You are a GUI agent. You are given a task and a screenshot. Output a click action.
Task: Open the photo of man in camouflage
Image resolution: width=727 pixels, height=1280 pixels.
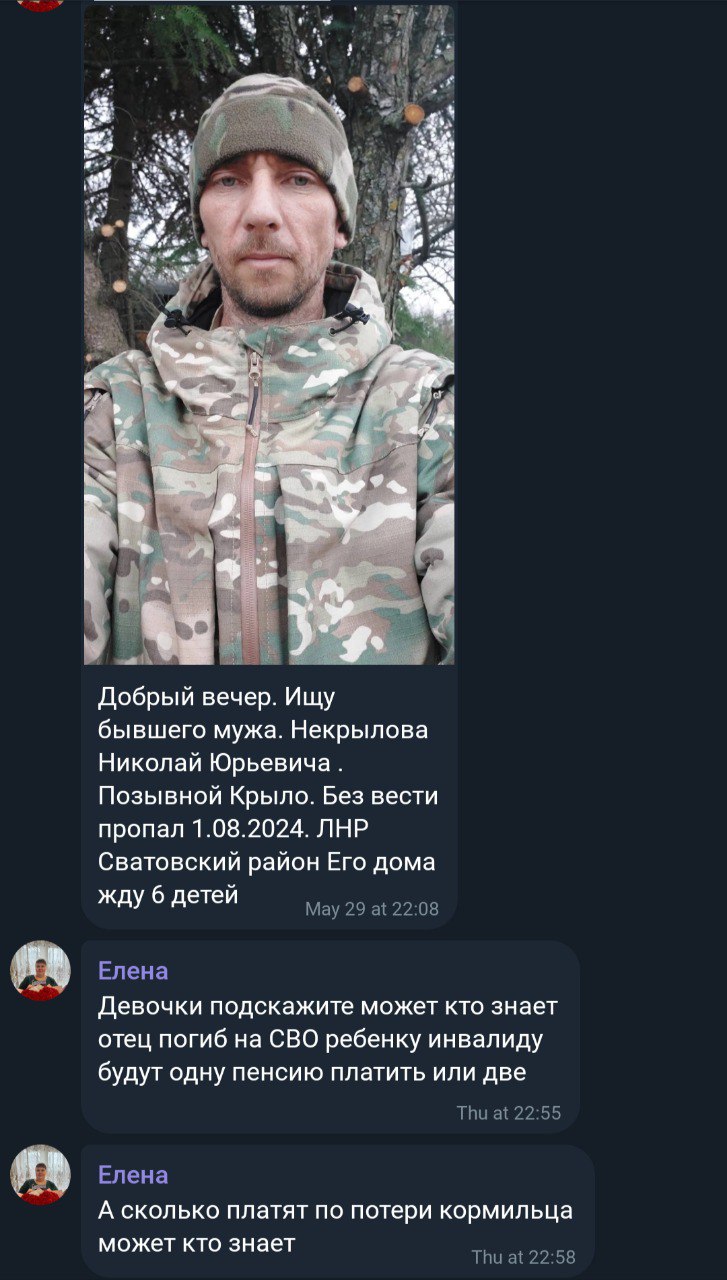[269, 334]
